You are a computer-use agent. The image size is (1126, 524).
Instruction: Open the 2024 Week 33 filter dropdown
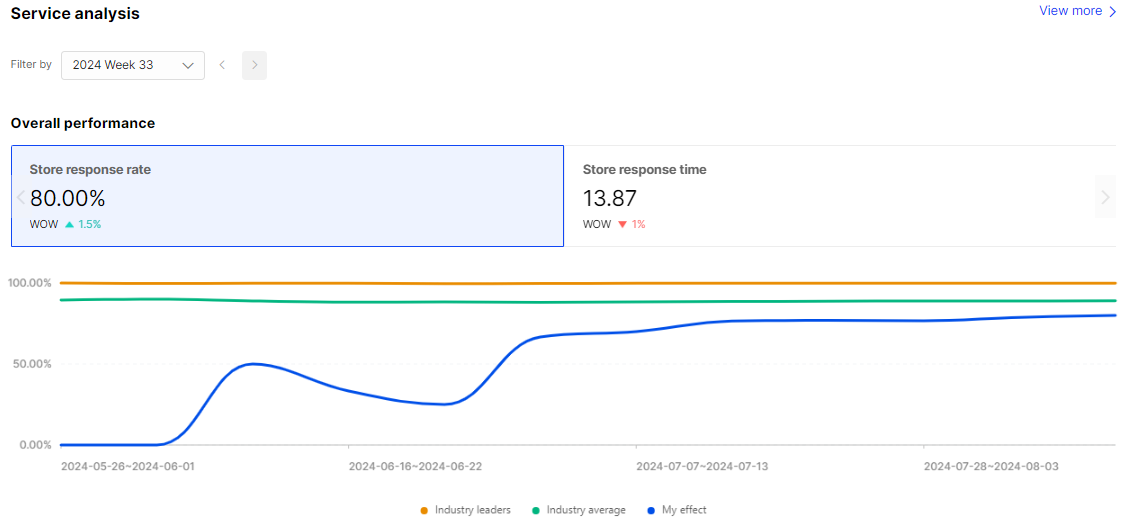(133, 65)
